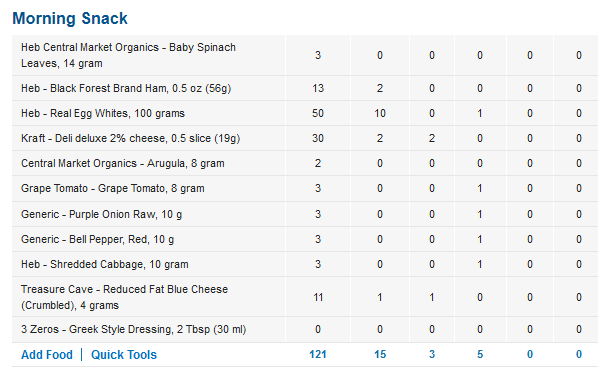The width and height of the screenshot is (598, 374).
Task: Select the Reduced Fat Blue Cheese entry
Action: 124,297
